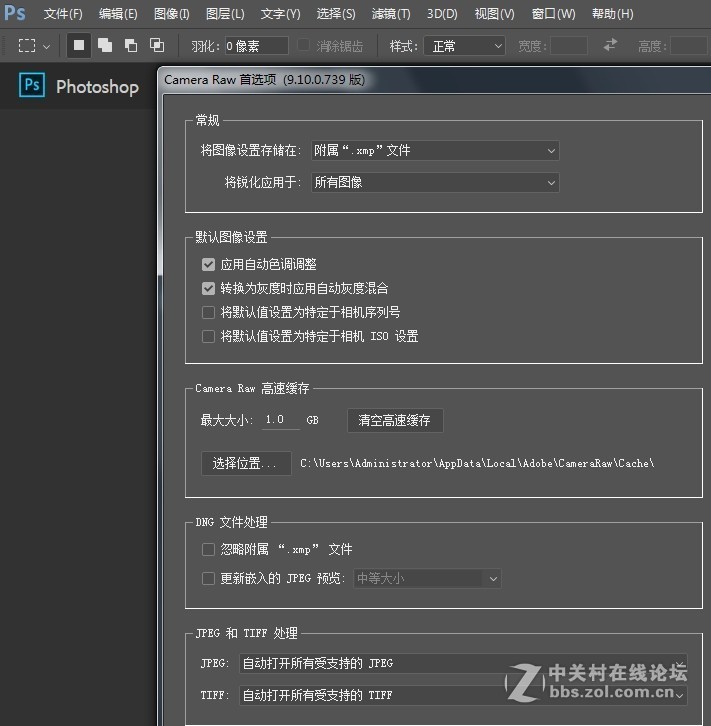This screenshot has width=711, height=726.
Task: Click the DNG 文件处理 group label
Action: click(x=231, y=522)
